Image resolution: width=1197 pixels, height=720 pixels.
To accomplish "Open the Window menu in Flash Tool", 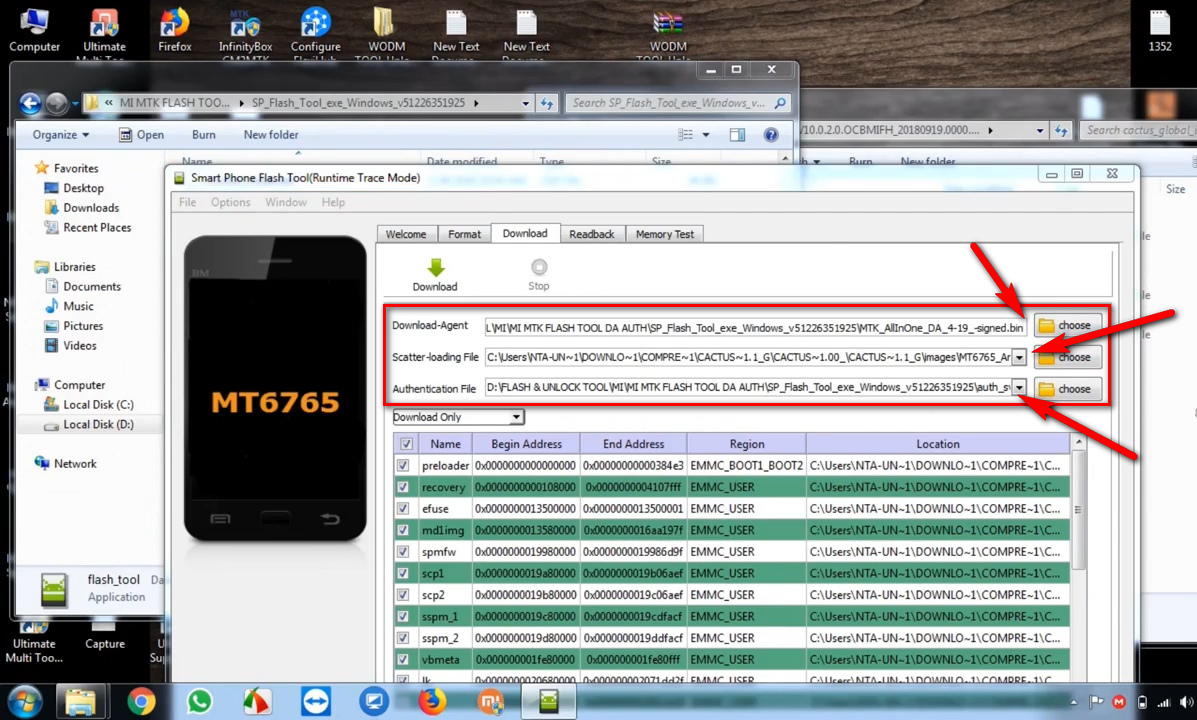I will point(286,202).
